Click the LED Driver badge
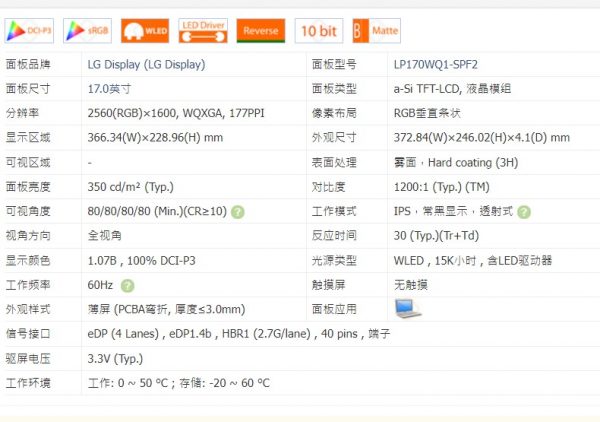This screenshot has height=422, width=600. [x=203, y=31]
